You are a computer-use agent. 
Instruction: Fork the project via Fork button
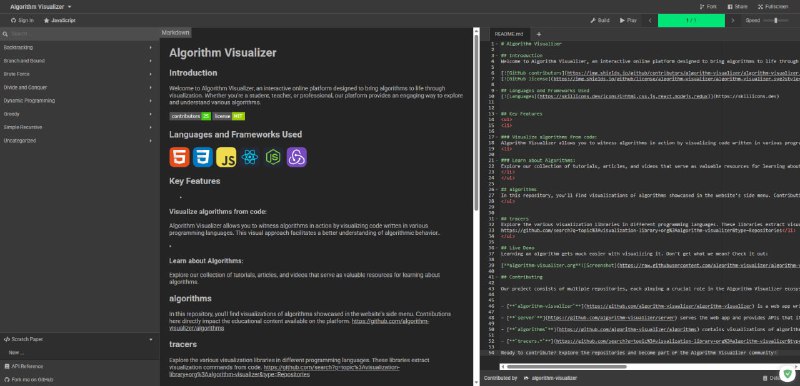(x=708, y=7)
